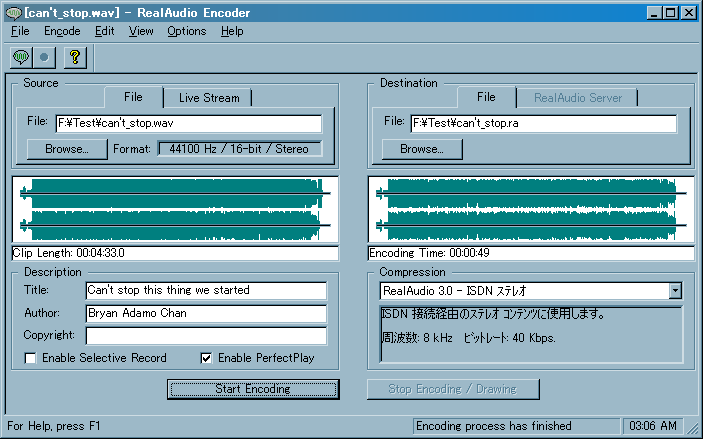Maximize the RealAudio Encoder window

point(671,13)
